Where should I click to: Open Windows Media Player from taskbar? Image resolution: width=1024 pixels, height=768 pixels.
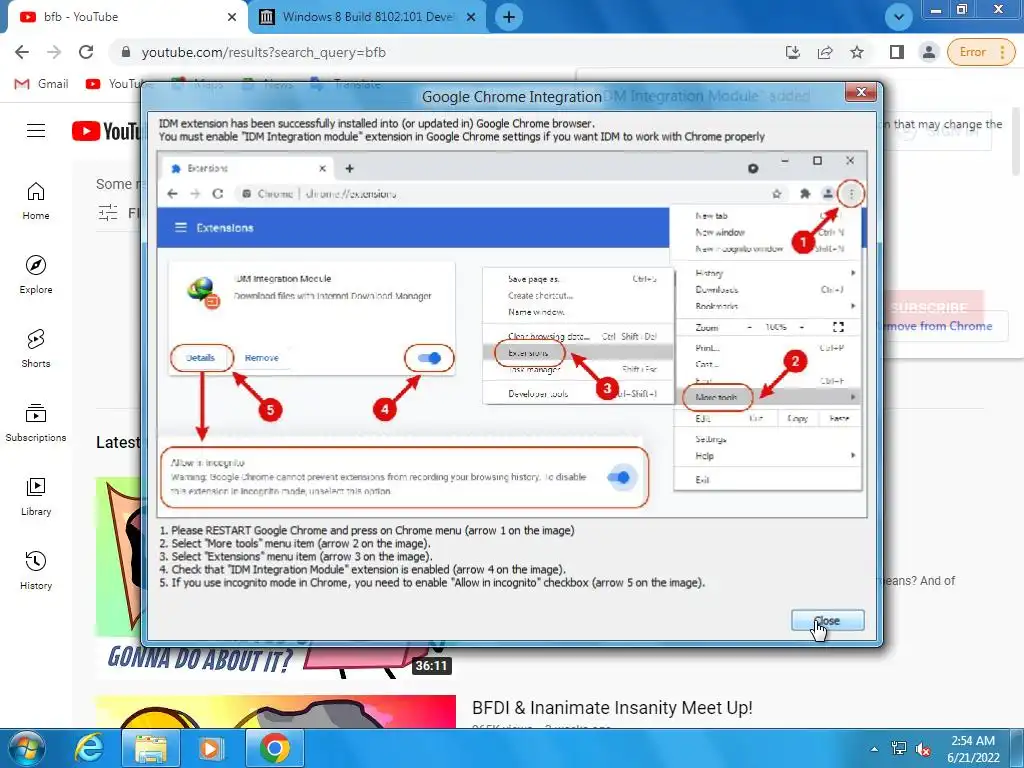pos(210,748)
